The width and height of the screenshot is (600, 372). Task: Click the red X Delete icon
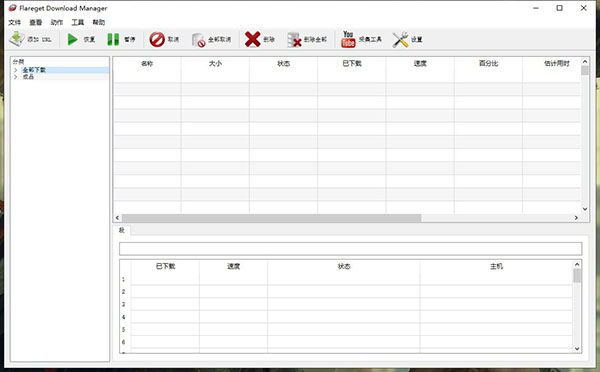tap(253, 39)
